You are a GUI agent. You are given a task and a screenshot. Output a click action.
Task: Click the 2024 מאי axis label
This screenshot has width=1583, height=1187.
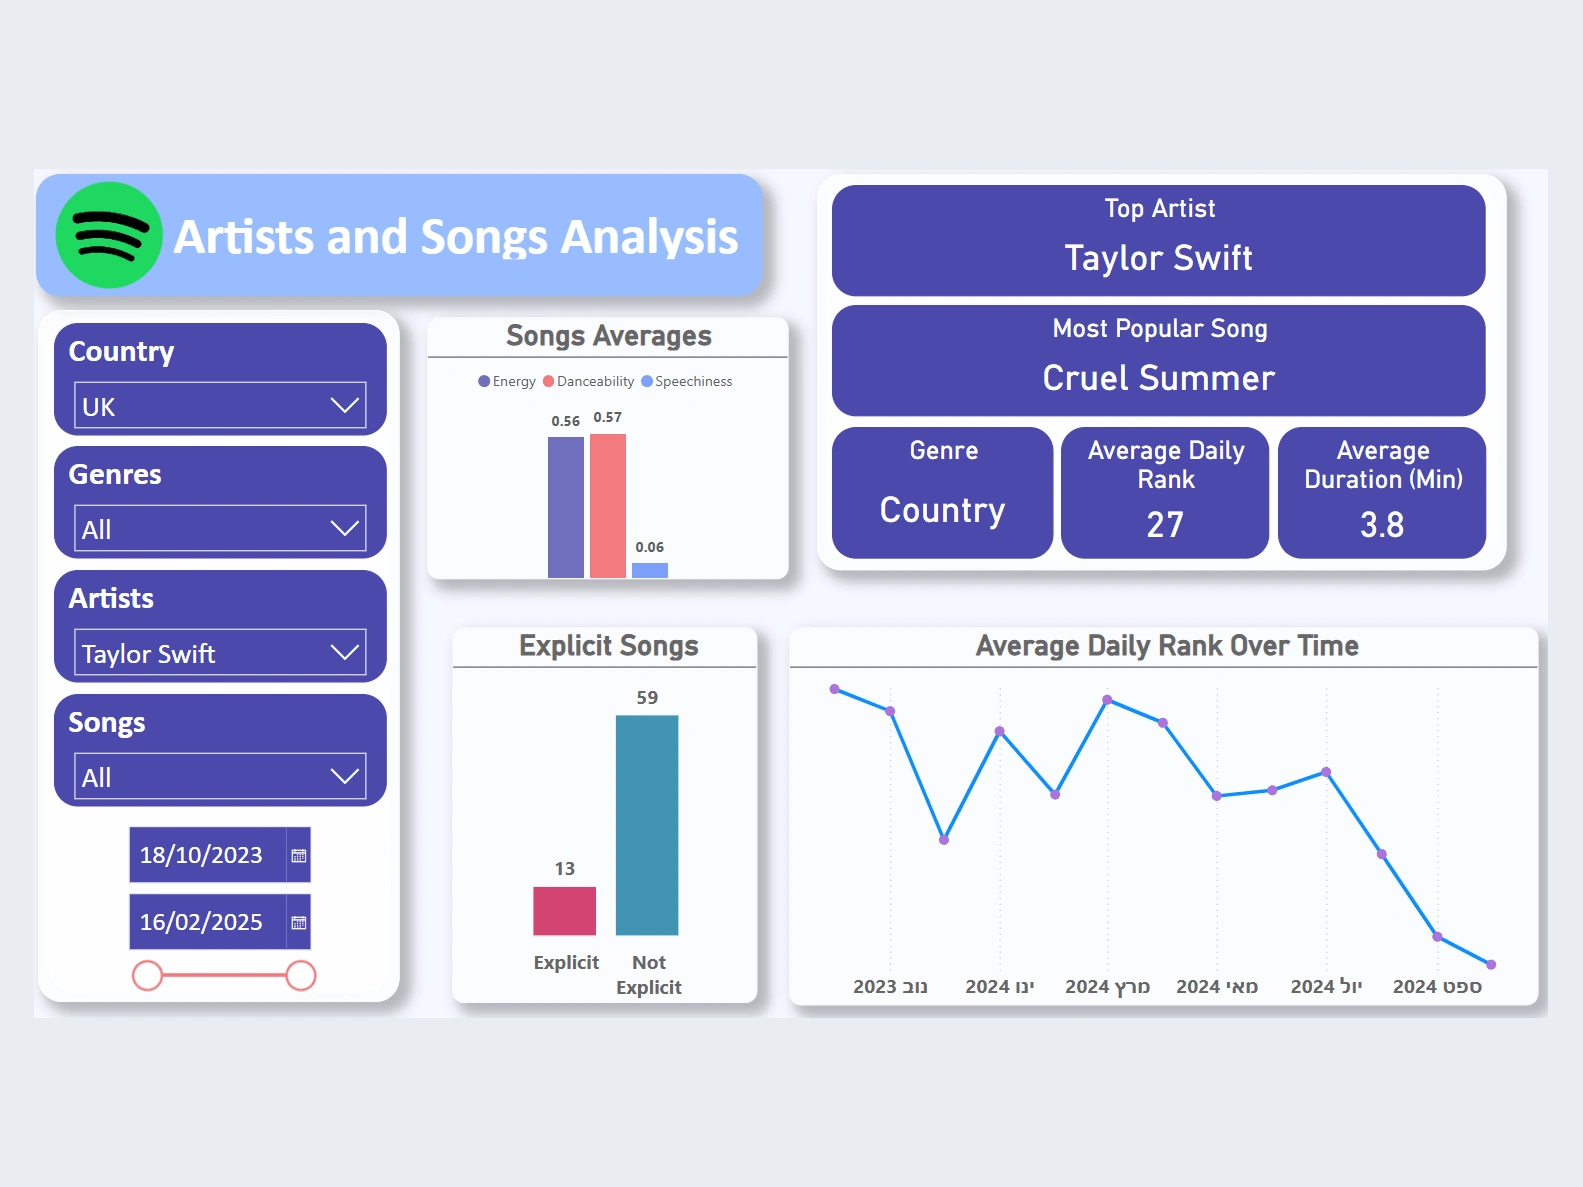pyautogui.click(x=1217, y=987)
